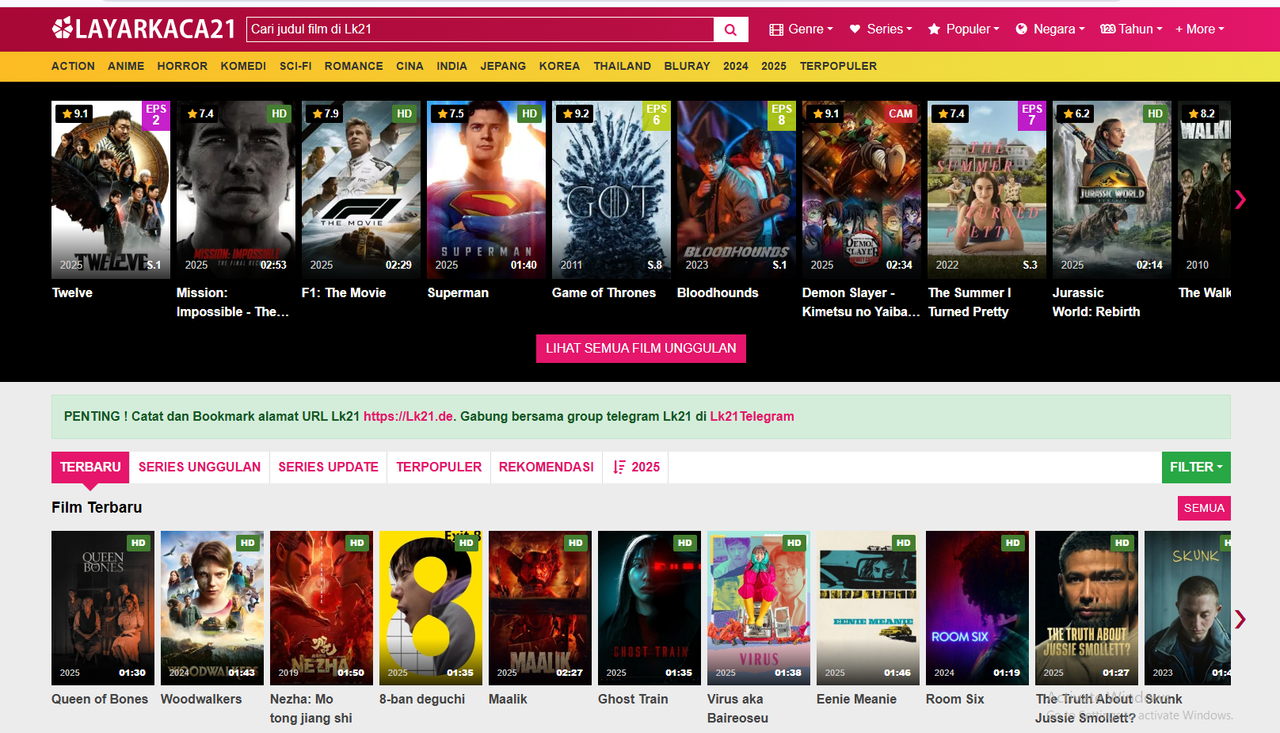Open the ROMANCE category
This screenshot has height=733, width=1280.
point(354,66)
